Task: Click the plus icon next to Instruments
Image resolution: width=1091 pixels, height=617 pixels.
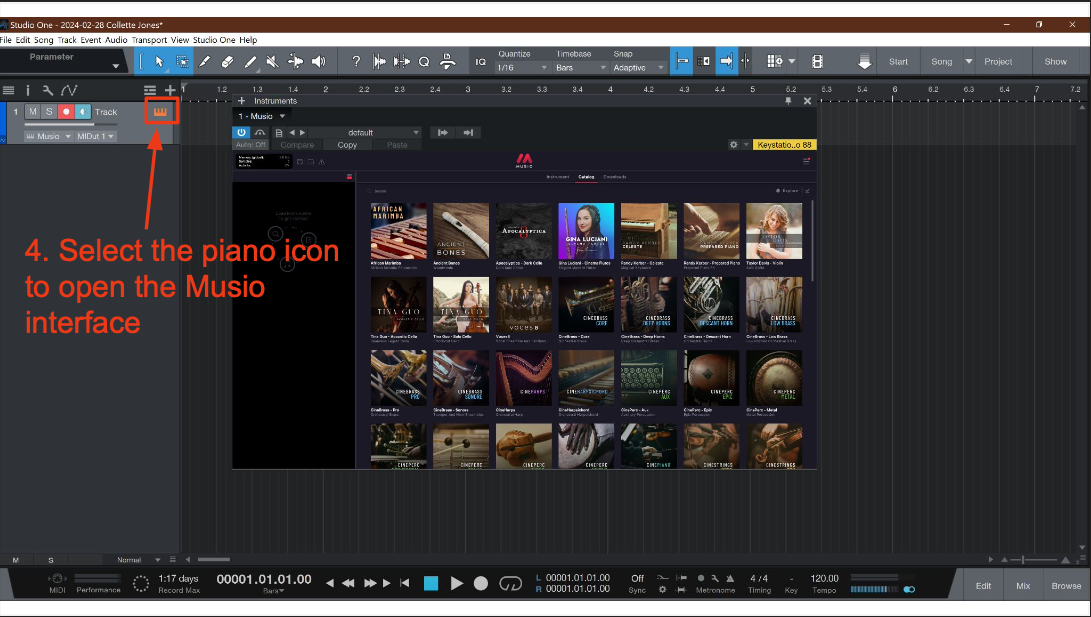Action: (x=241, y=101)
